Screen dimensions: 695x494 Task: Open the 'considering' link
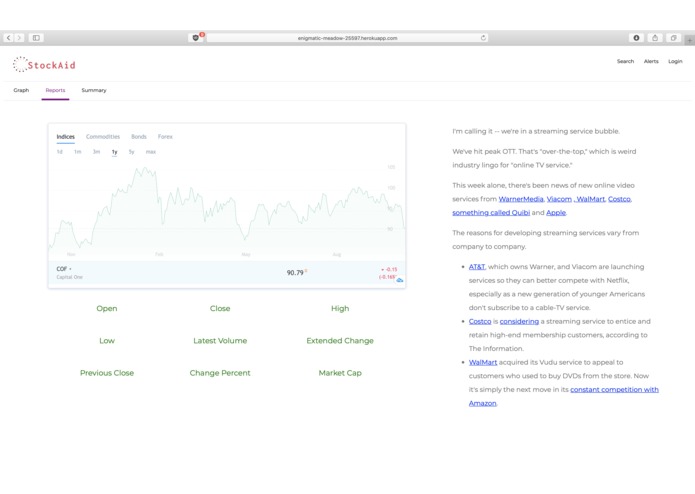[519, 321]
